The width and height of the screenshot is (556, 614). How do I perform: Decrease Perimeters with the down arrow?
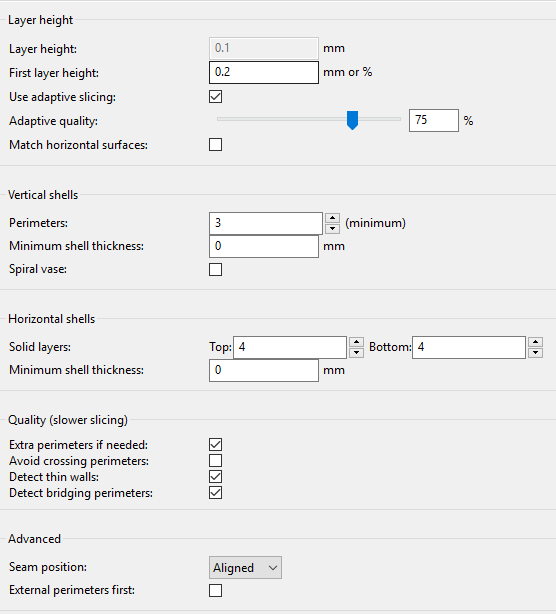332,228
